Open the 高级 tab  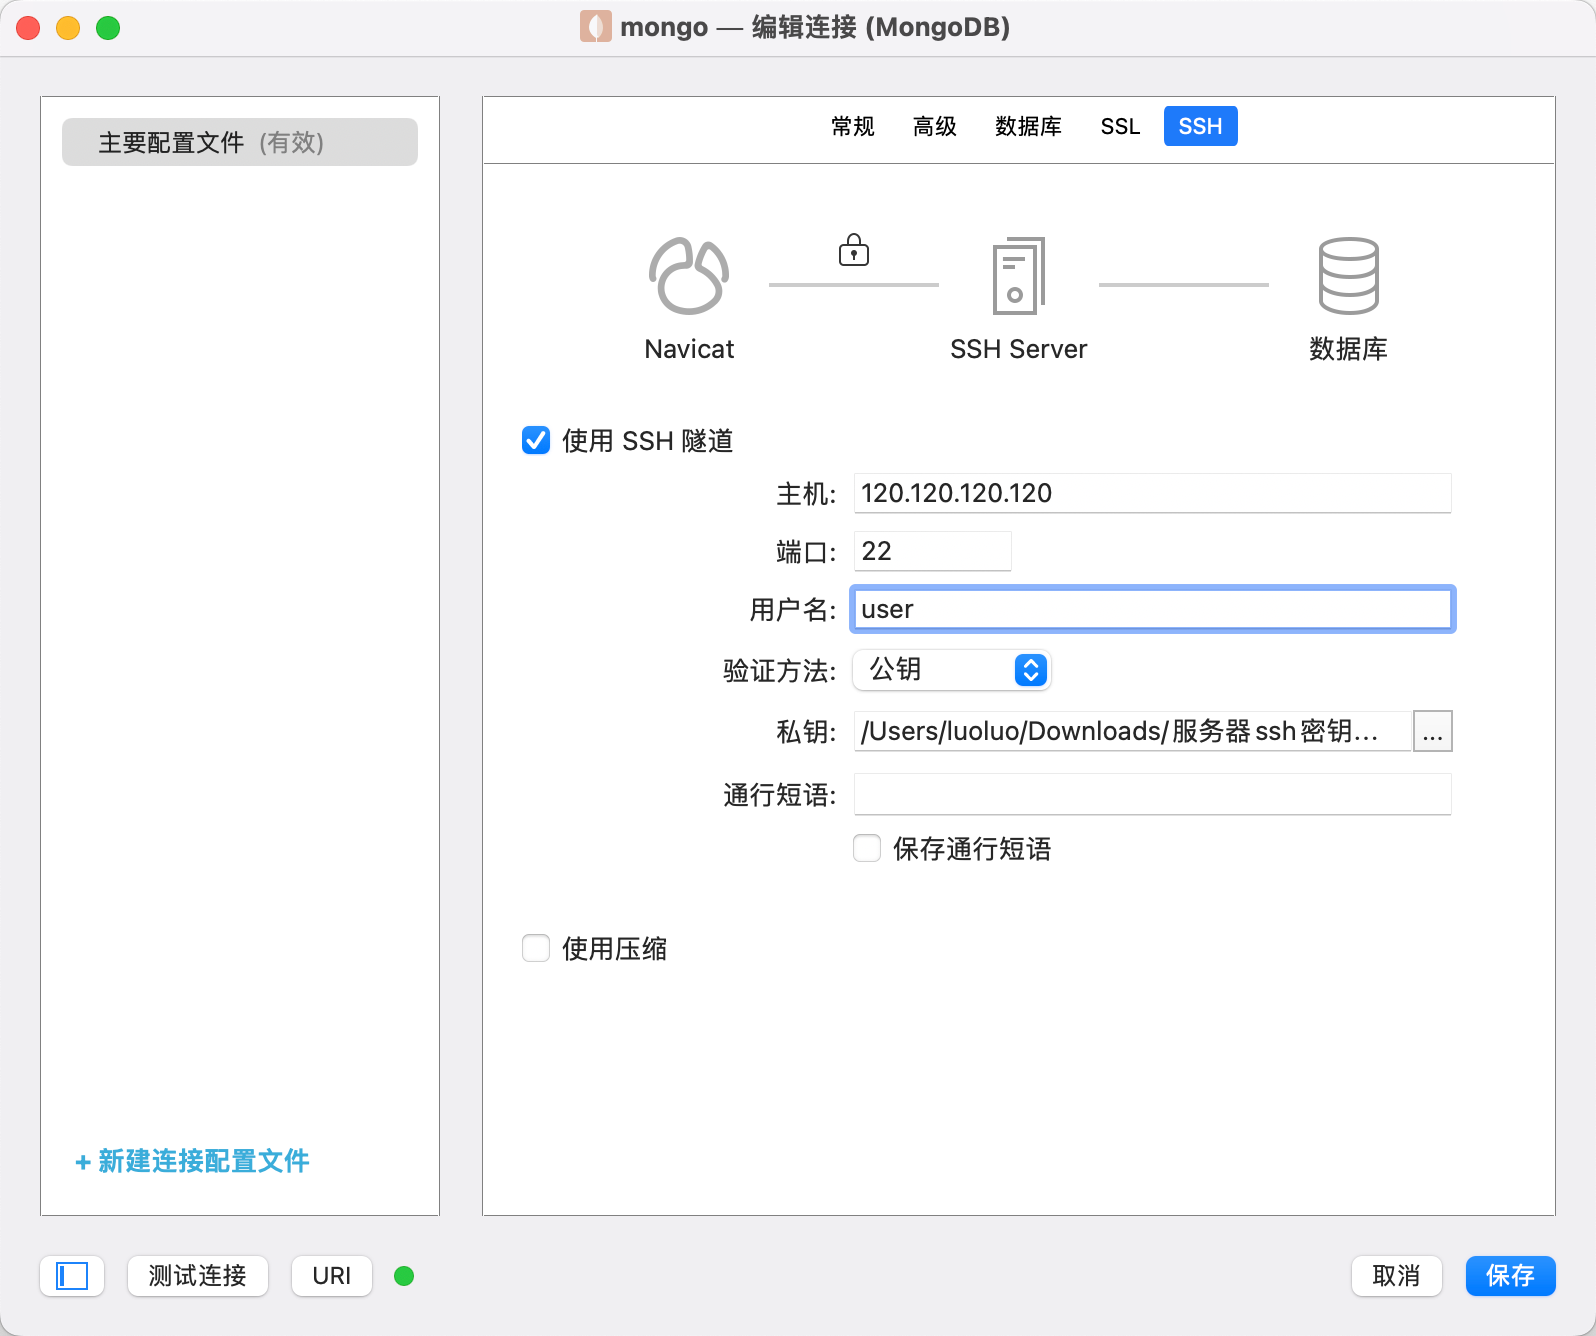point(934,127)
